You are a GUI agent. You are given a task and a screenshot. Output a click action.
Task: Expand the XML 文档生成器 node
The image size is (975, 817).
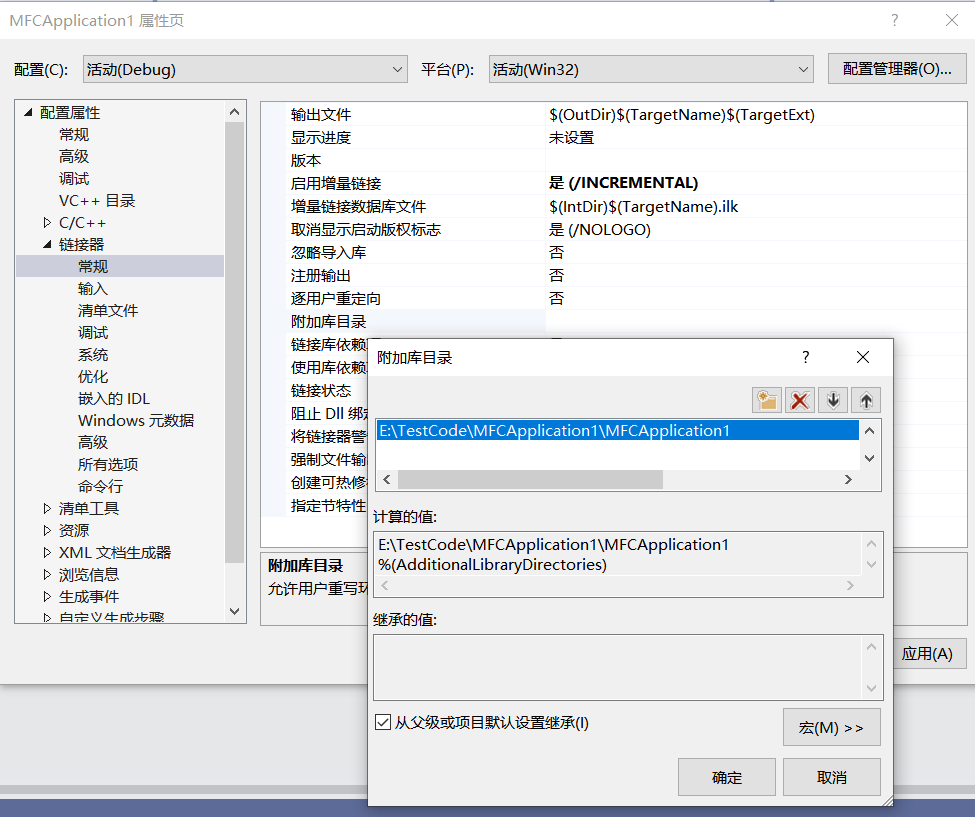coord(47,552)
